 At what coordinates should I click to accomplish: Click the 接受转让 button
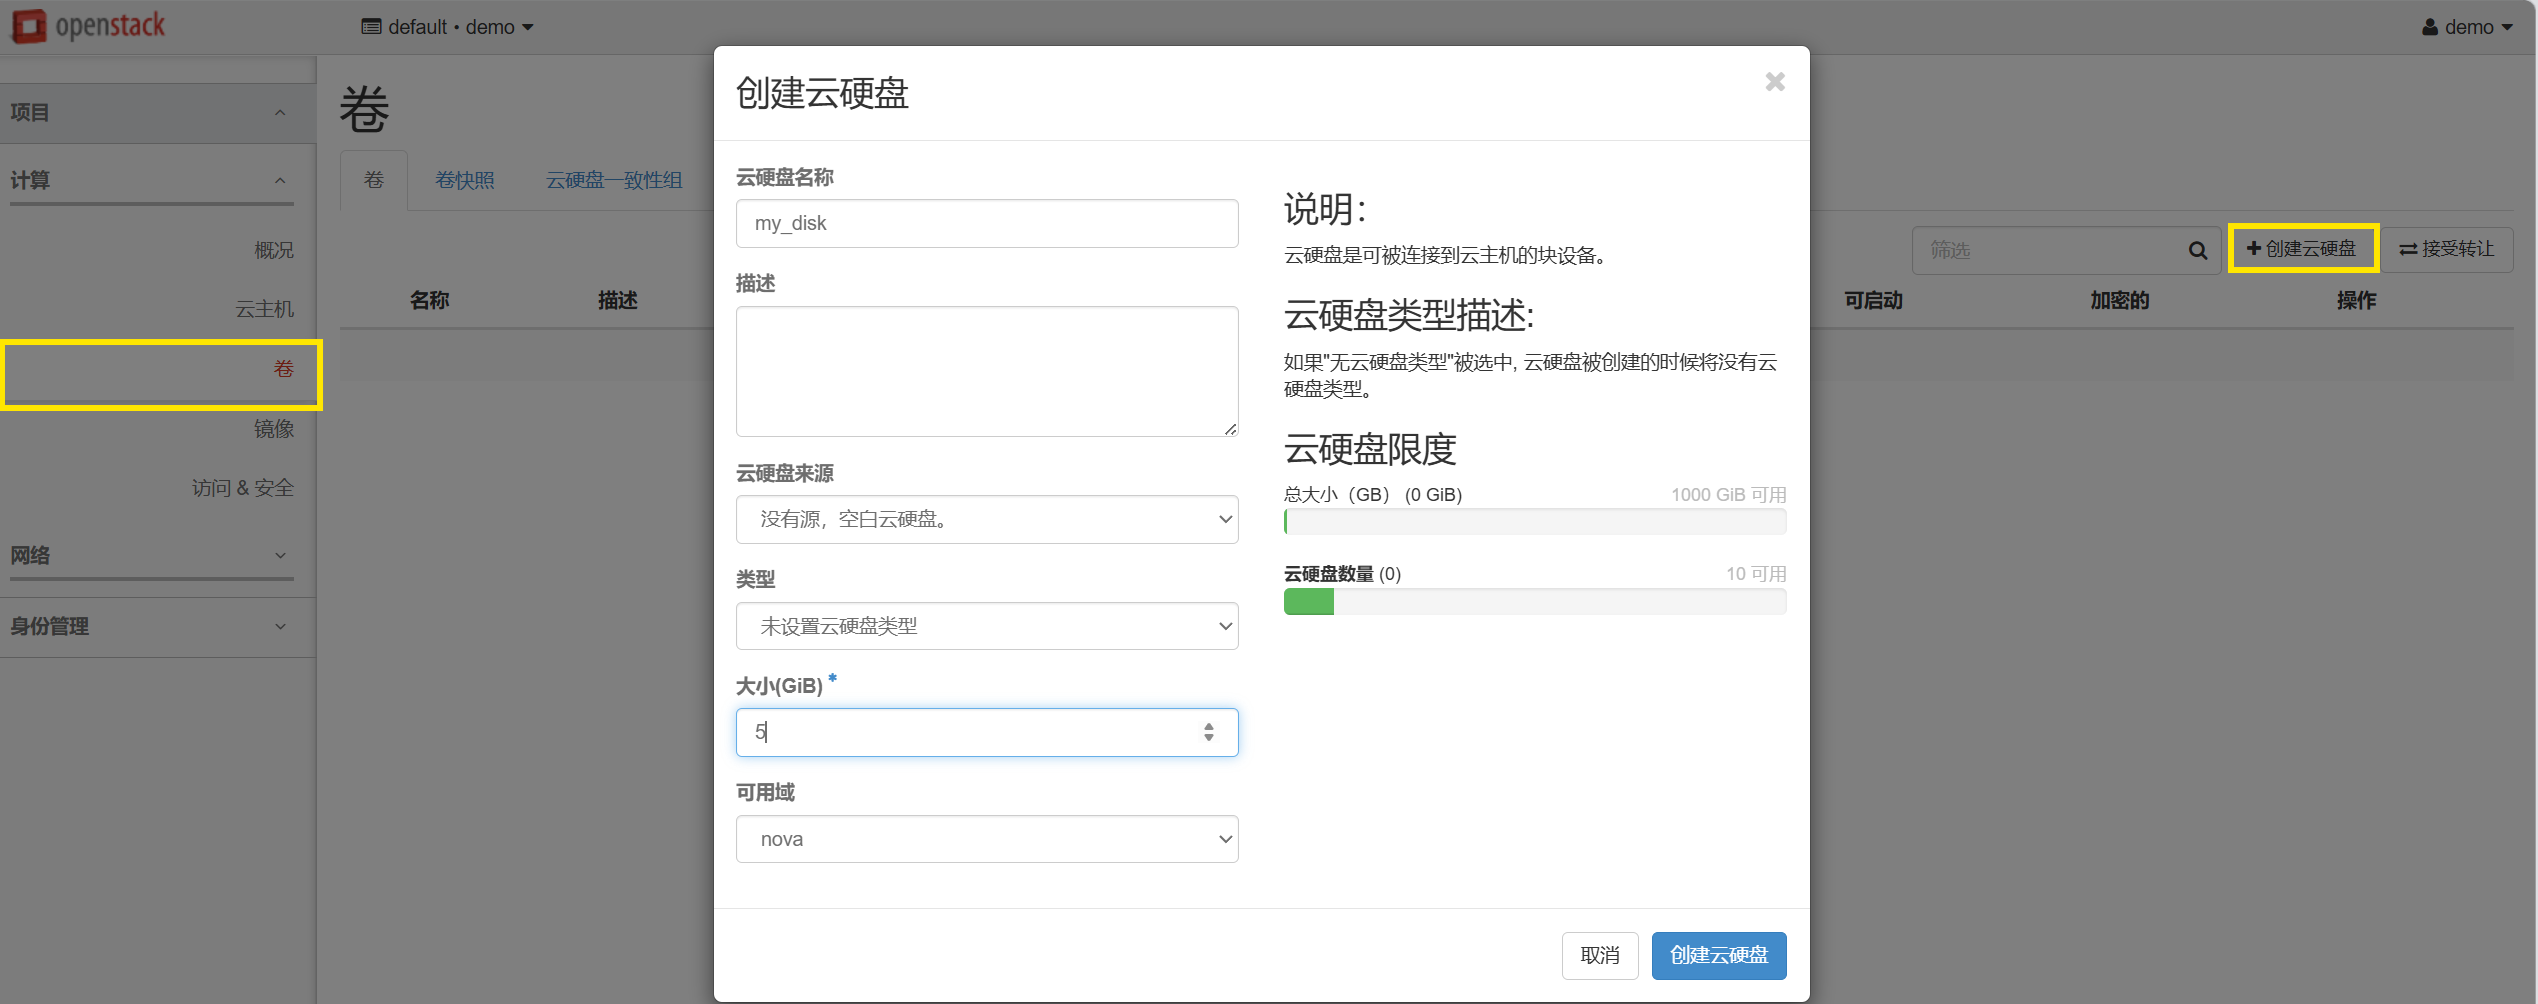coord(2447,249)
